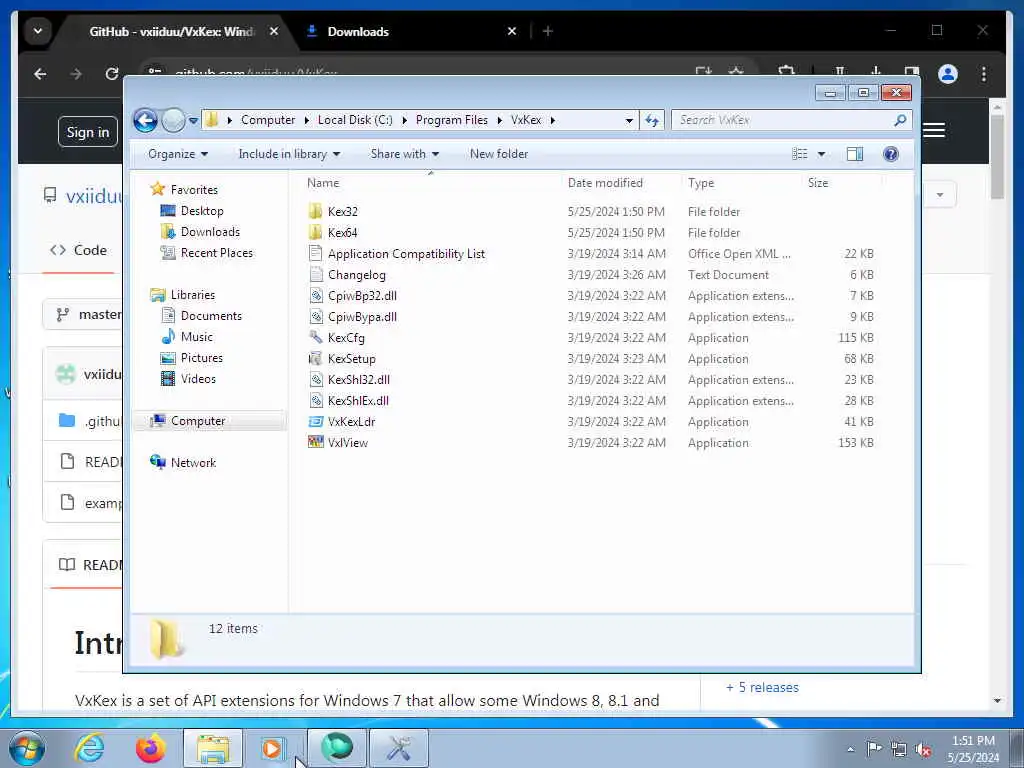Viewport: 1024px width, 768px height.
Task: Show hidden tray icons
Action: pos(850,749)
